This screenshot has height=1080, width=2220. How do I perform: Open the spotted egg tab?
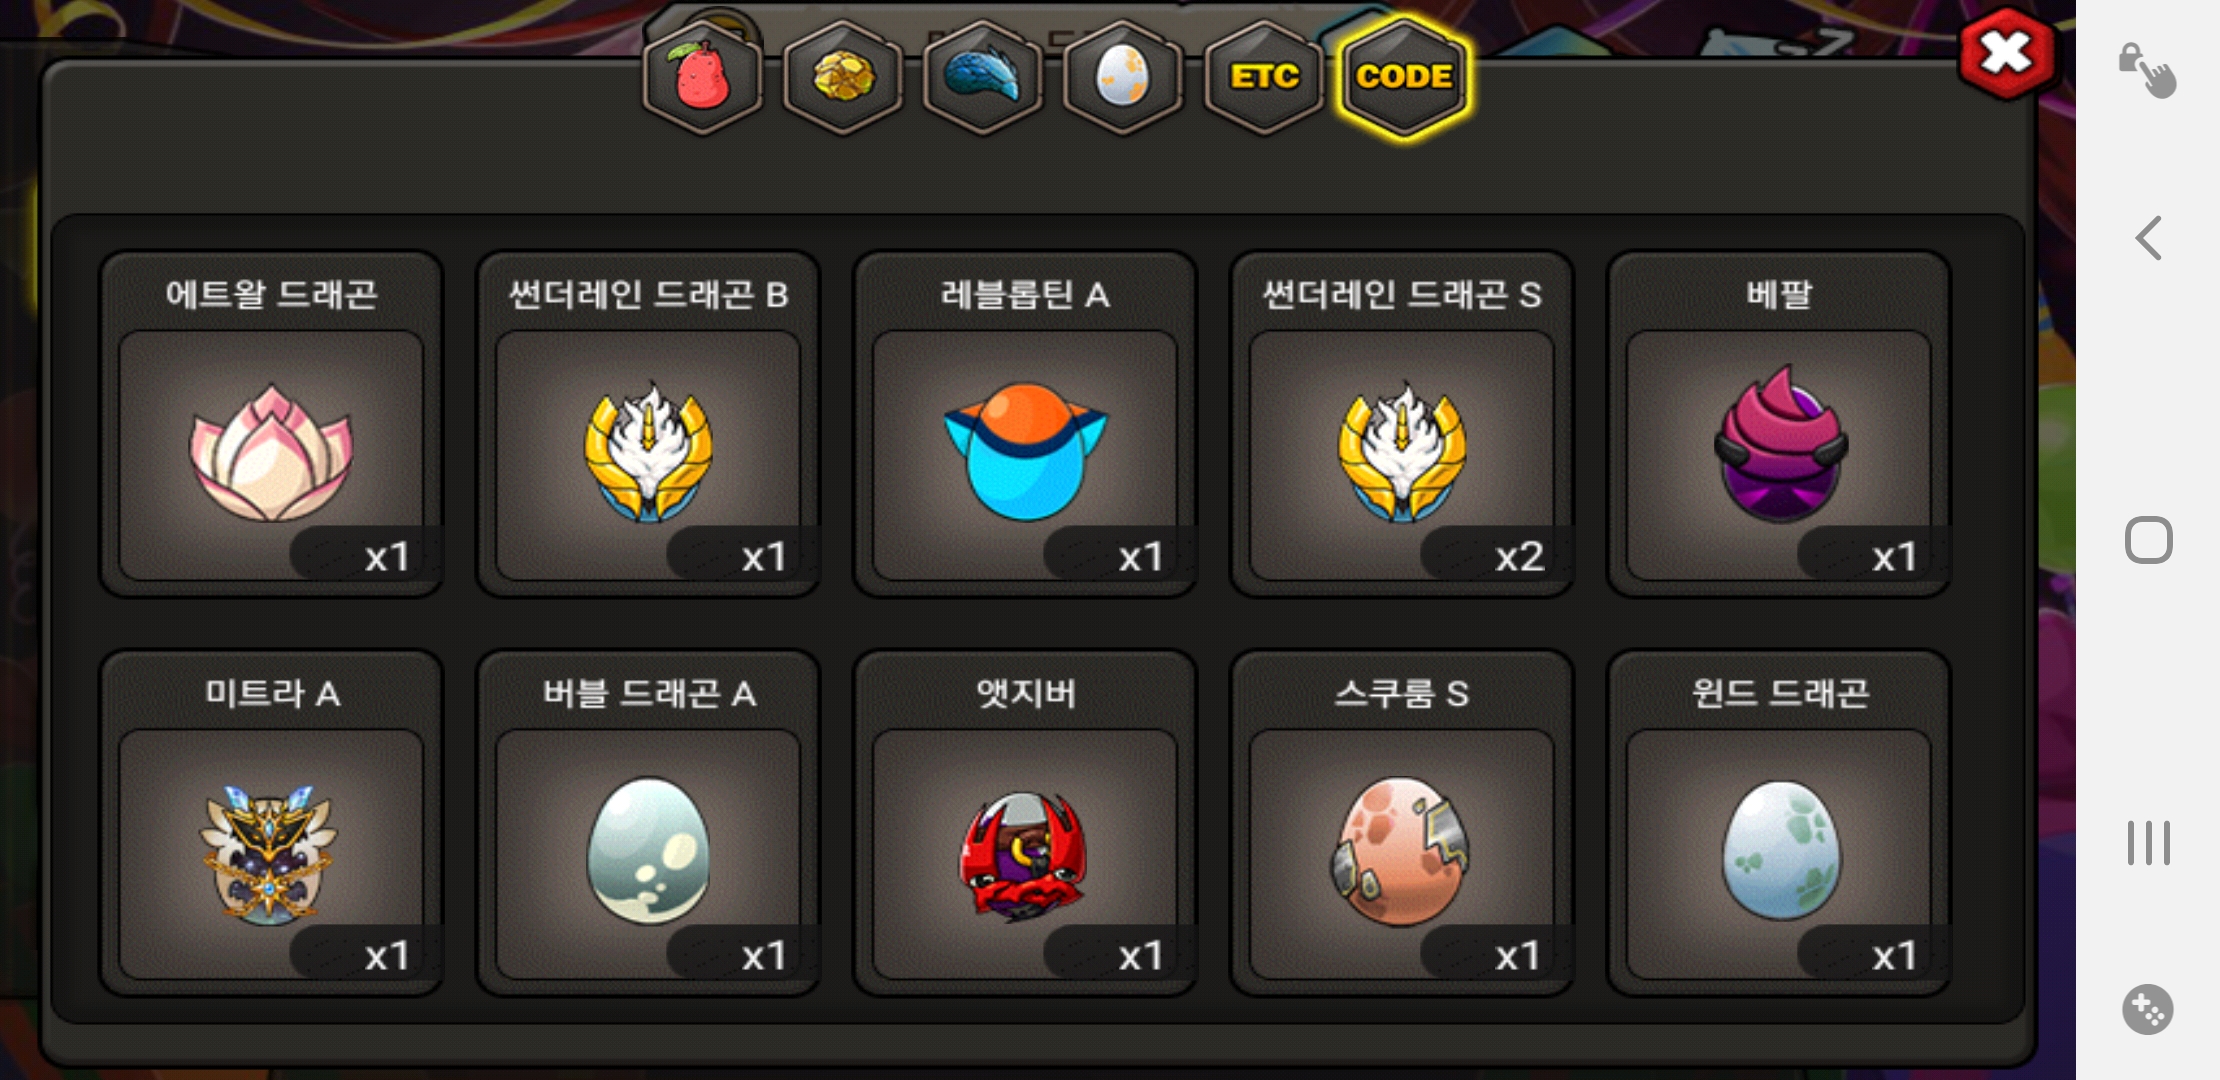pos(1123,77)
